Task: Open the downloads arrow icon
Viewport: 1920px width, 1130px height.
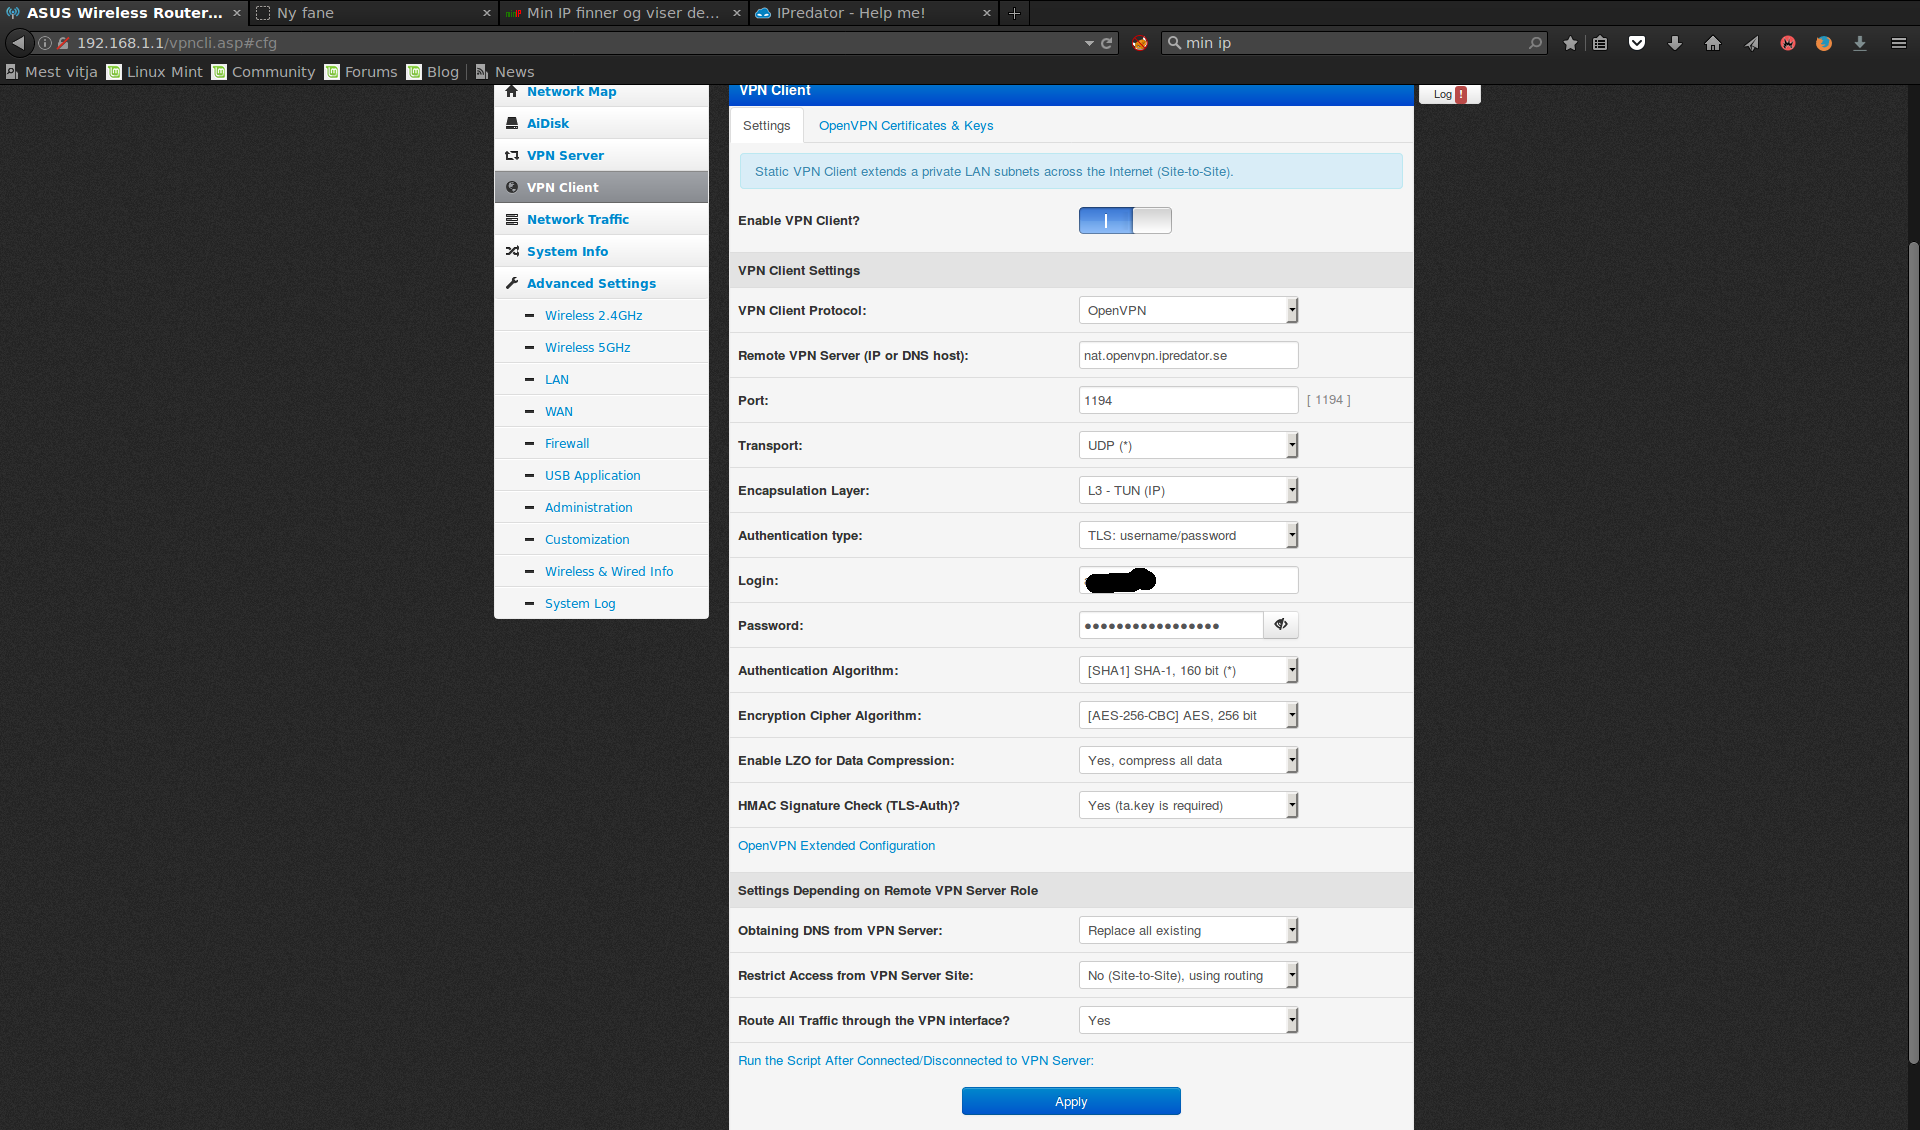Action: (1674, 43)
